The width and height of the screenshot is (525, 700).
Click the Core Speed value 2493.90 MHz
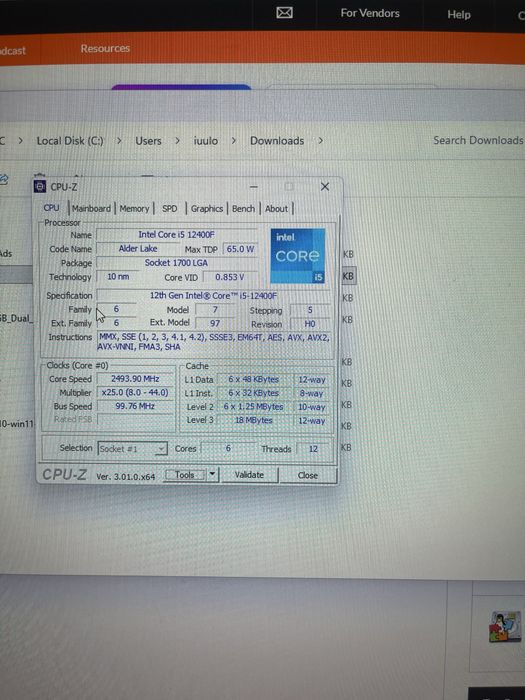135,379
